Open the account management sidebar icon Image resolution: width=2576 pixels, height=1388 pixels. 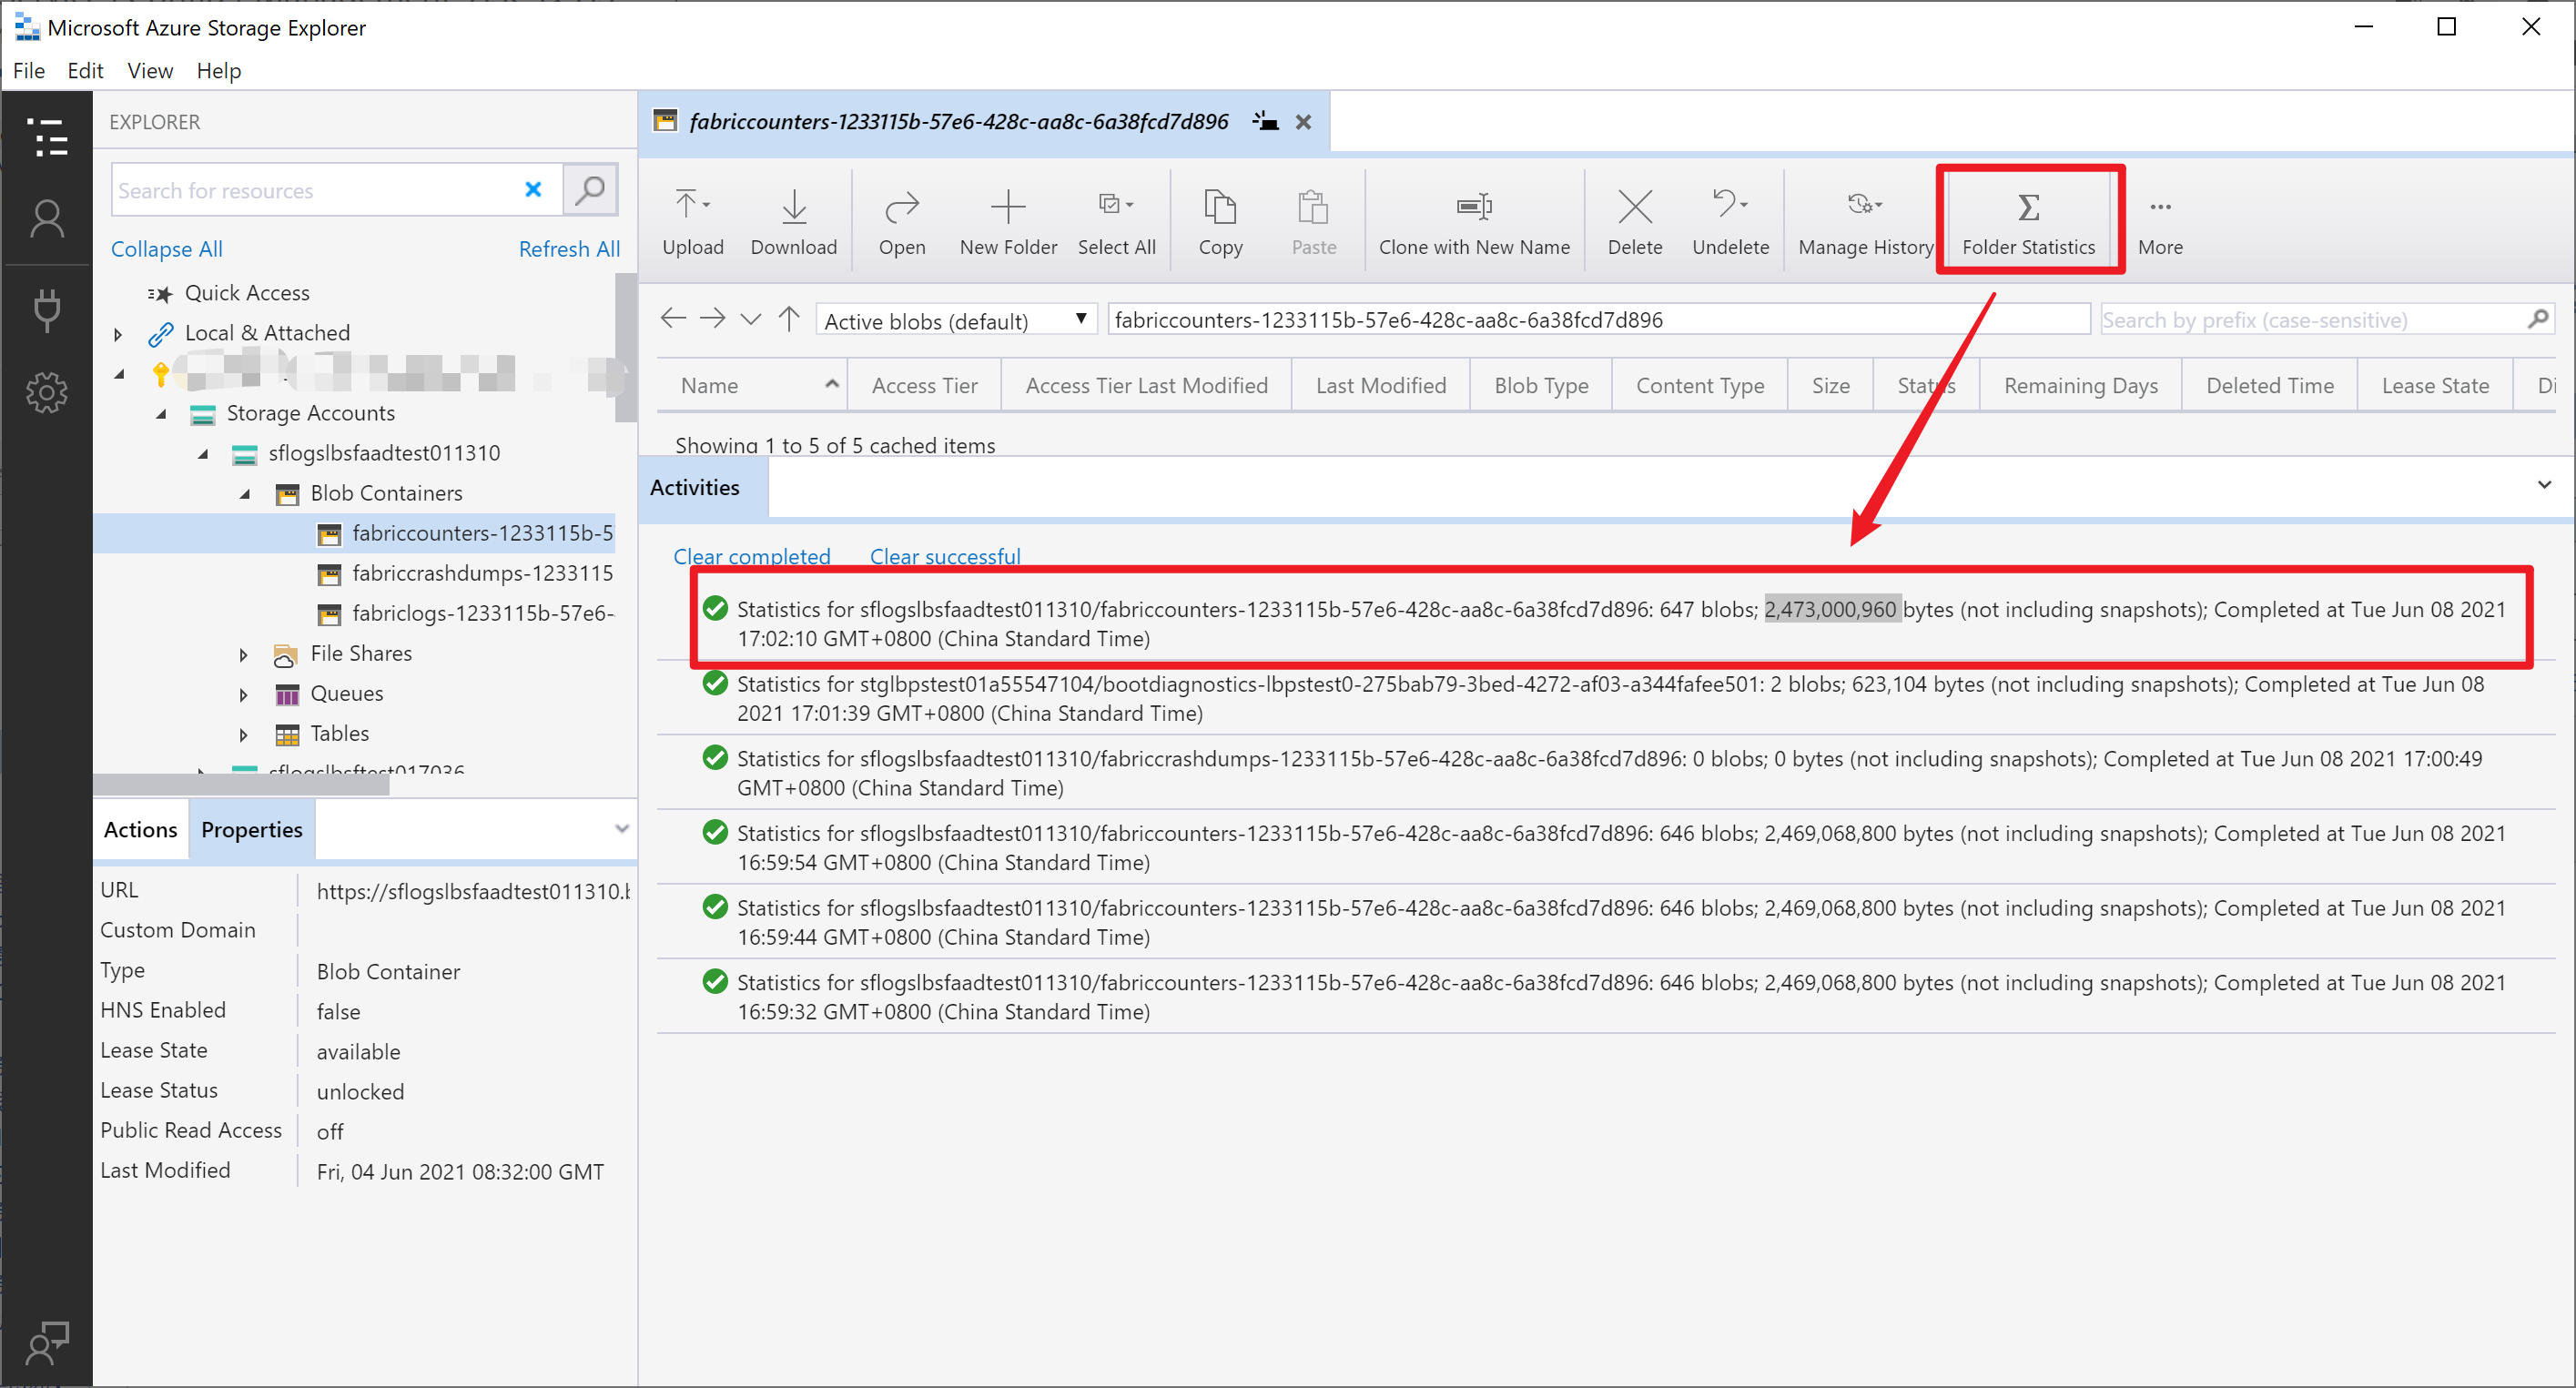[46, 219]
